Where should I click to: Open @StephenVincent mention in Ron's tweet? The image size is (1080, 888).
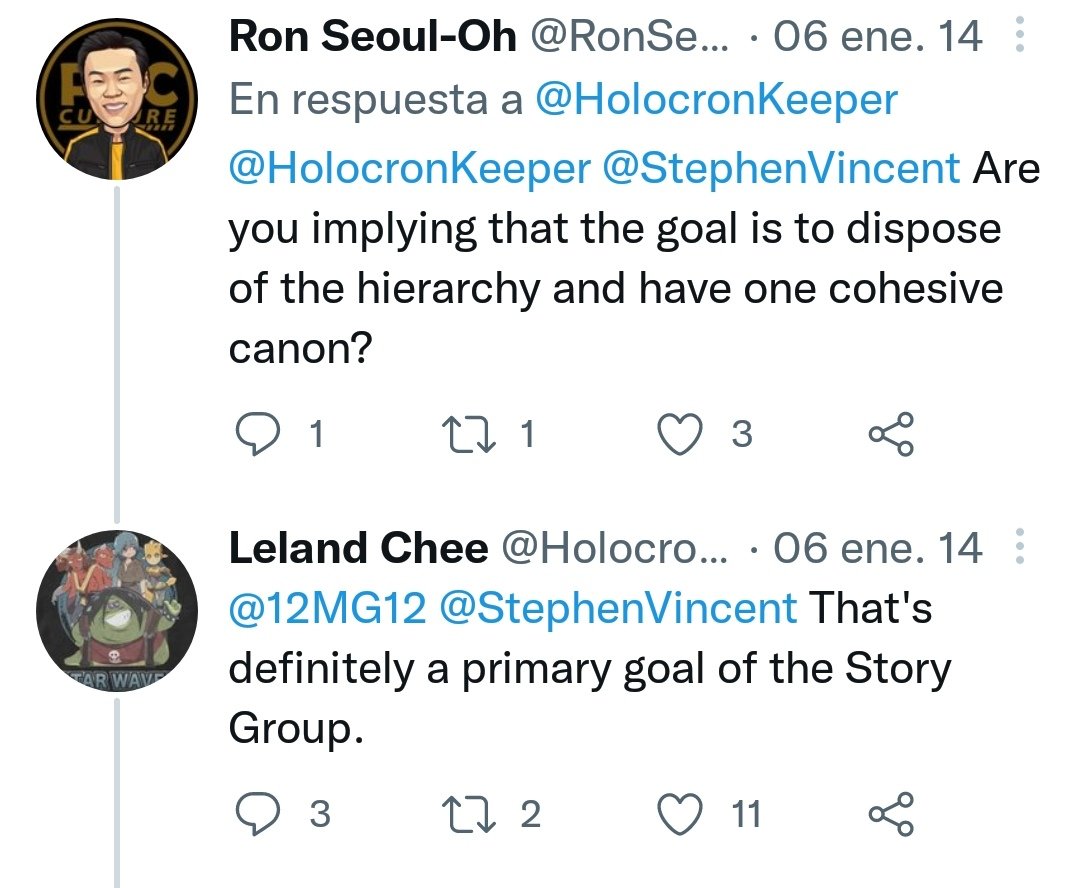[781, 168]
